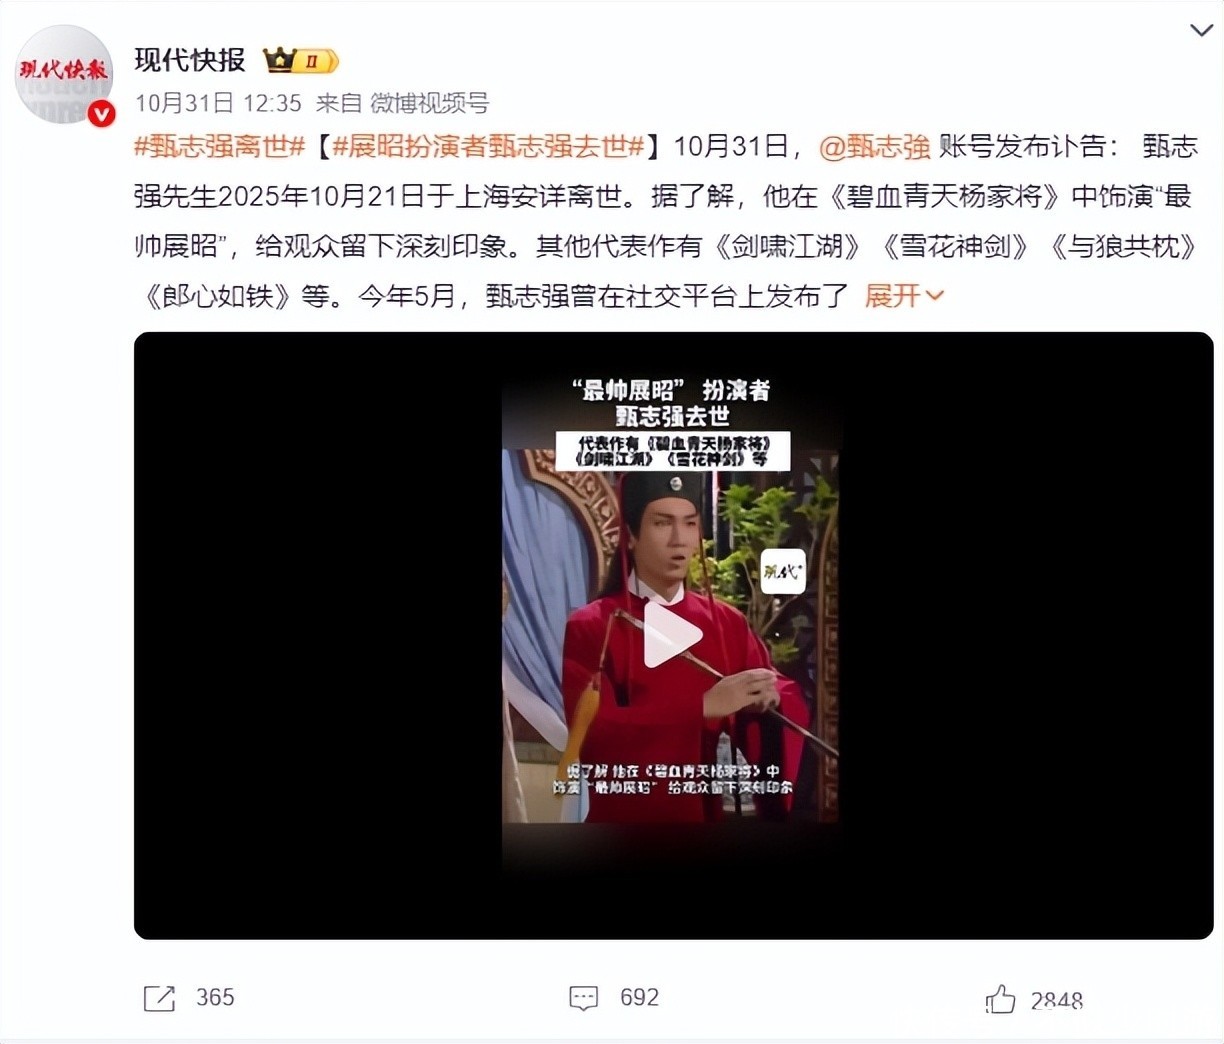Viewport: 1224px width, 1044px height.
Task: Click the like count 2848
Action: coord(1057,1000)
